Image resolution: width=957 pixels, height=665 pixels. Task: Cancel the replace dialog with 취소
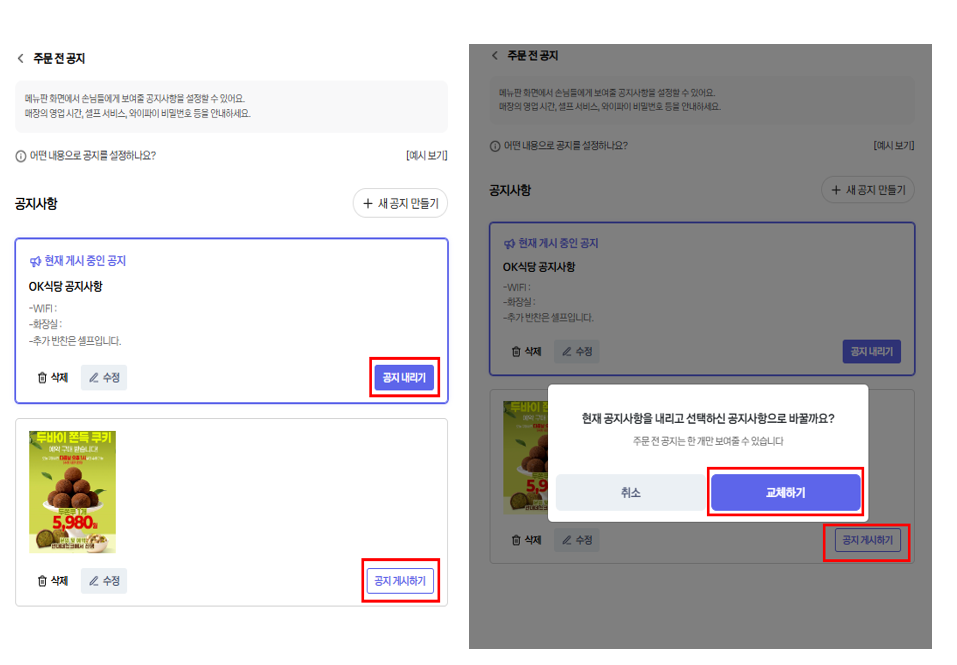[x=630, y=493]
